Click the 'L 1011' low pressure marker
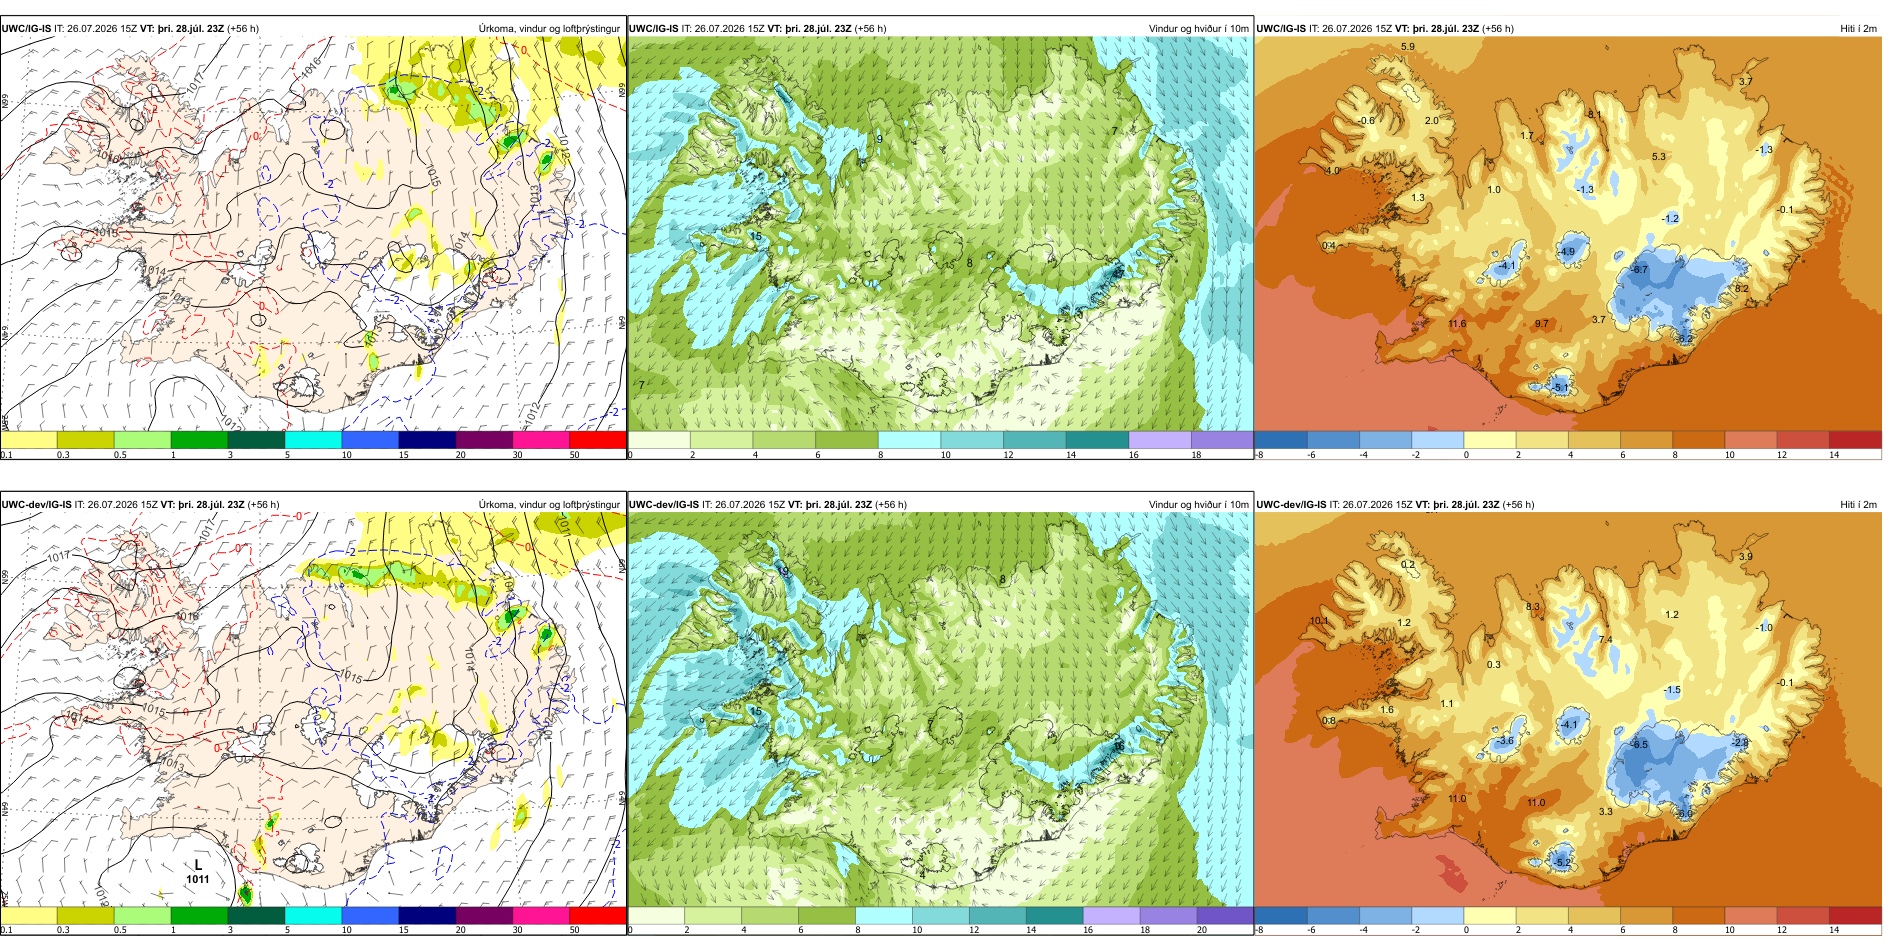The width and height of the screenshot is (1900, 950). [x=198, y=872]
